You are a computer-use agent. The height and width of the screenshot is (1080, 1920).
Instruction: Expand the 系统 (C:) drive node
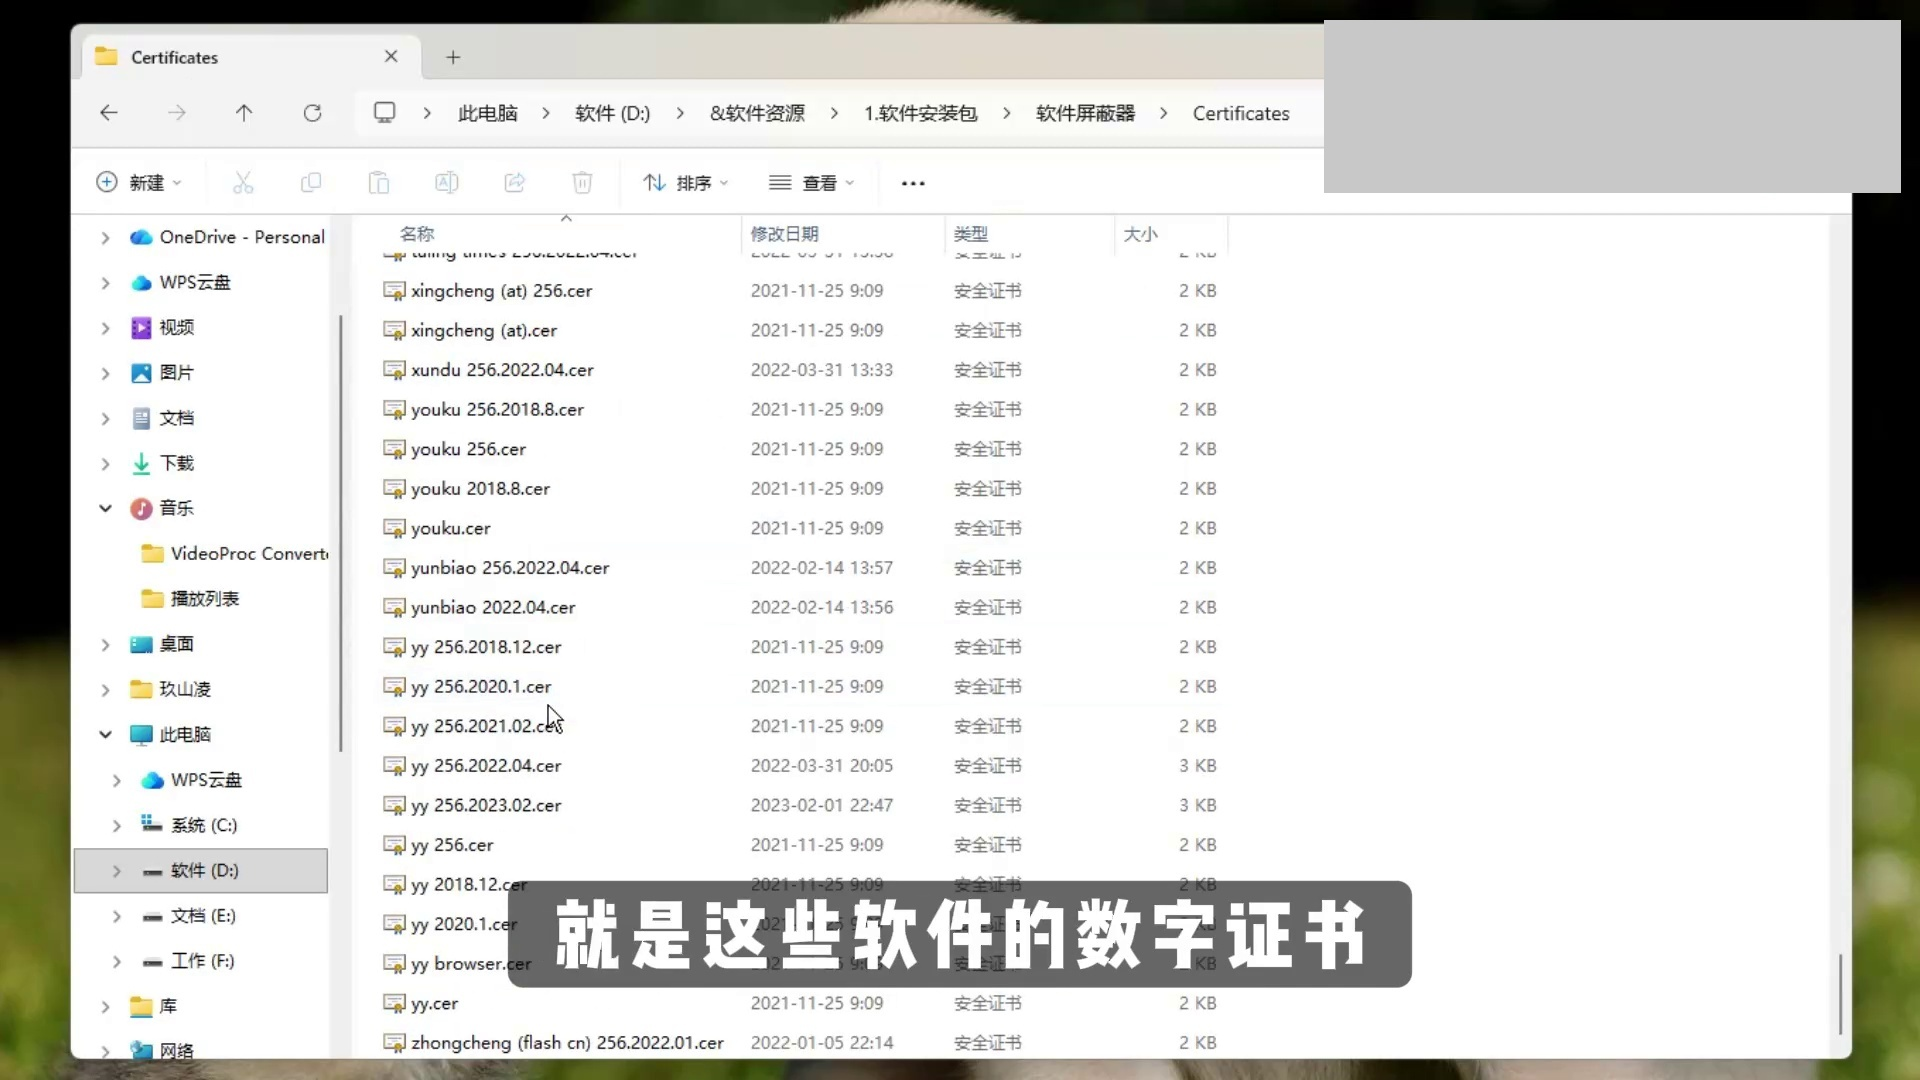[x=117, y=825]
